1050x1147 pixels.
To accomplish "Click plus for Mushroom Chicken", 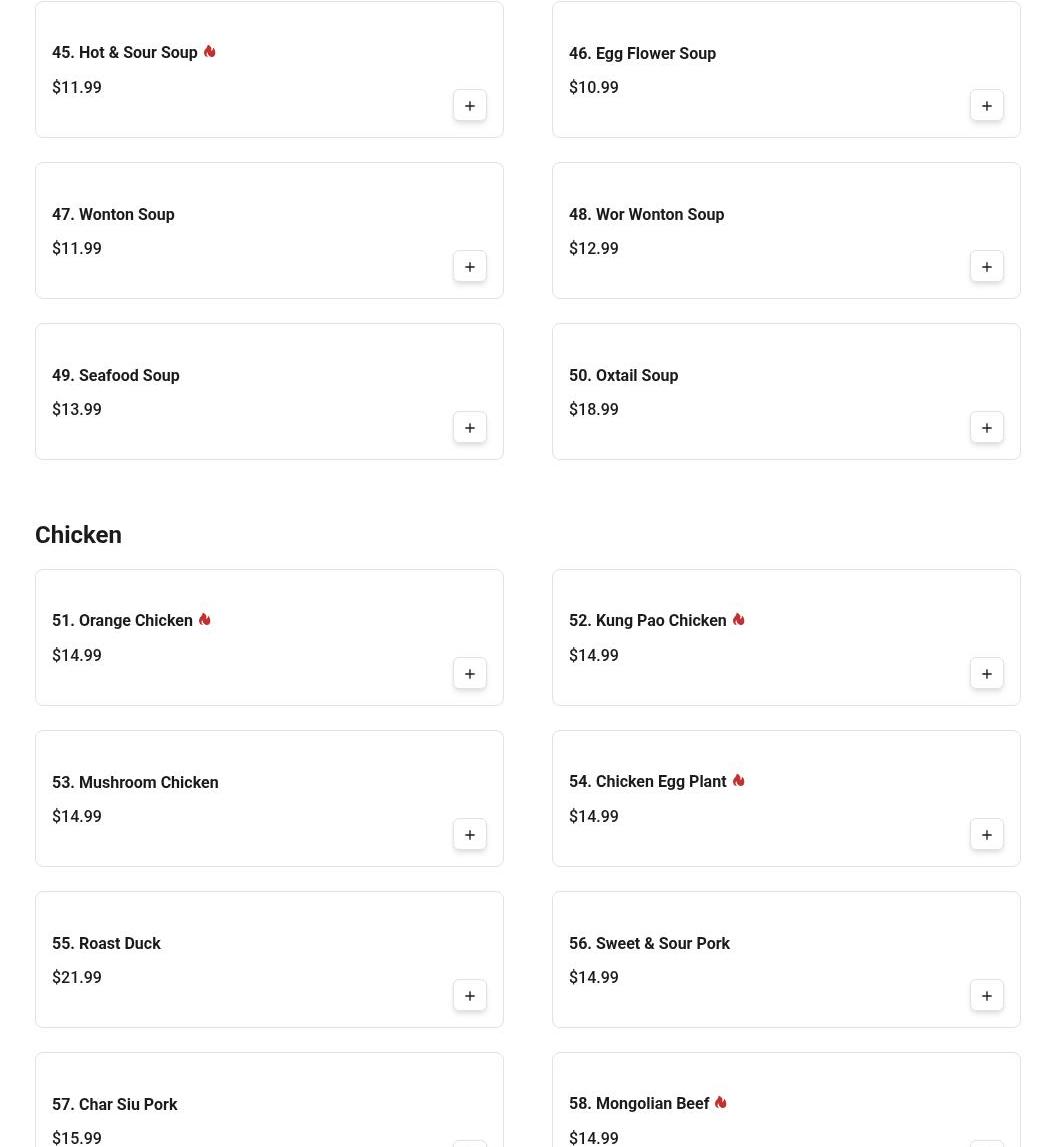I will (469, 835).
